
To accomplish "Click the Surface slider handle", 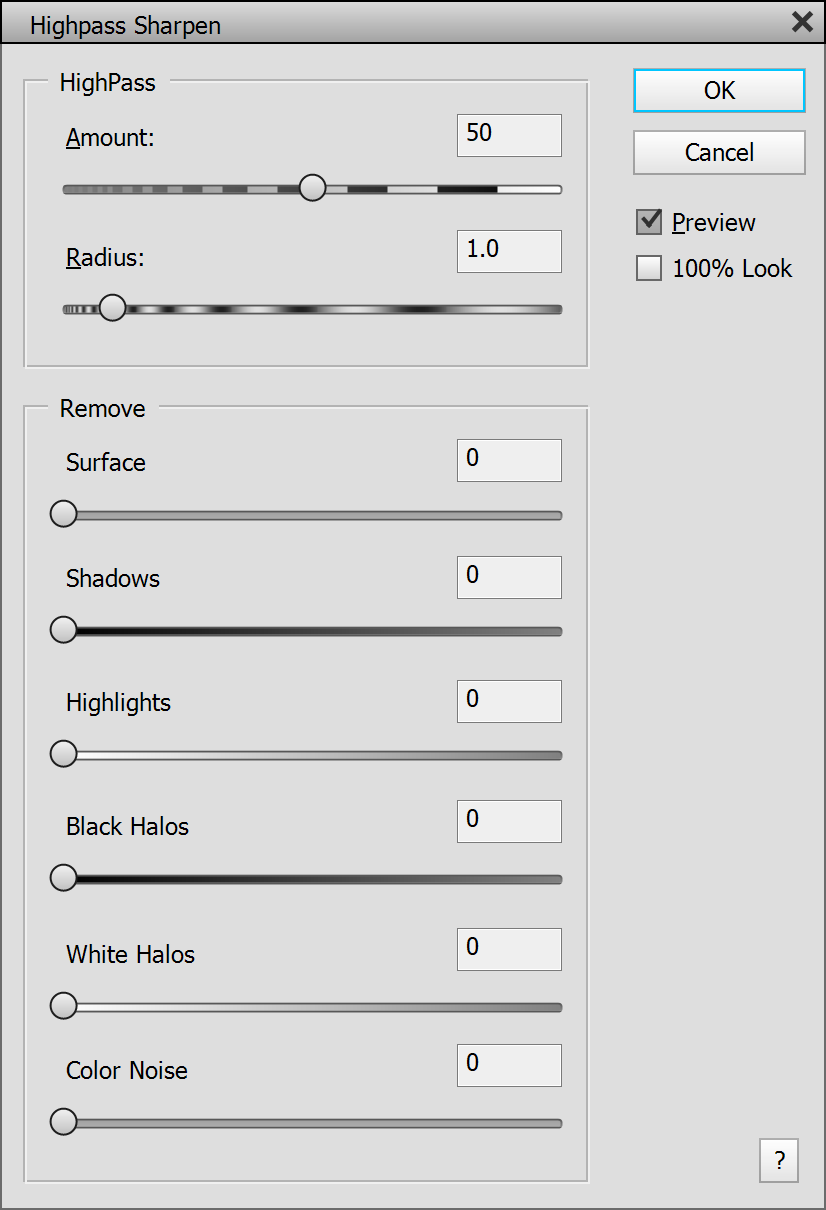I will coord(64,514).
